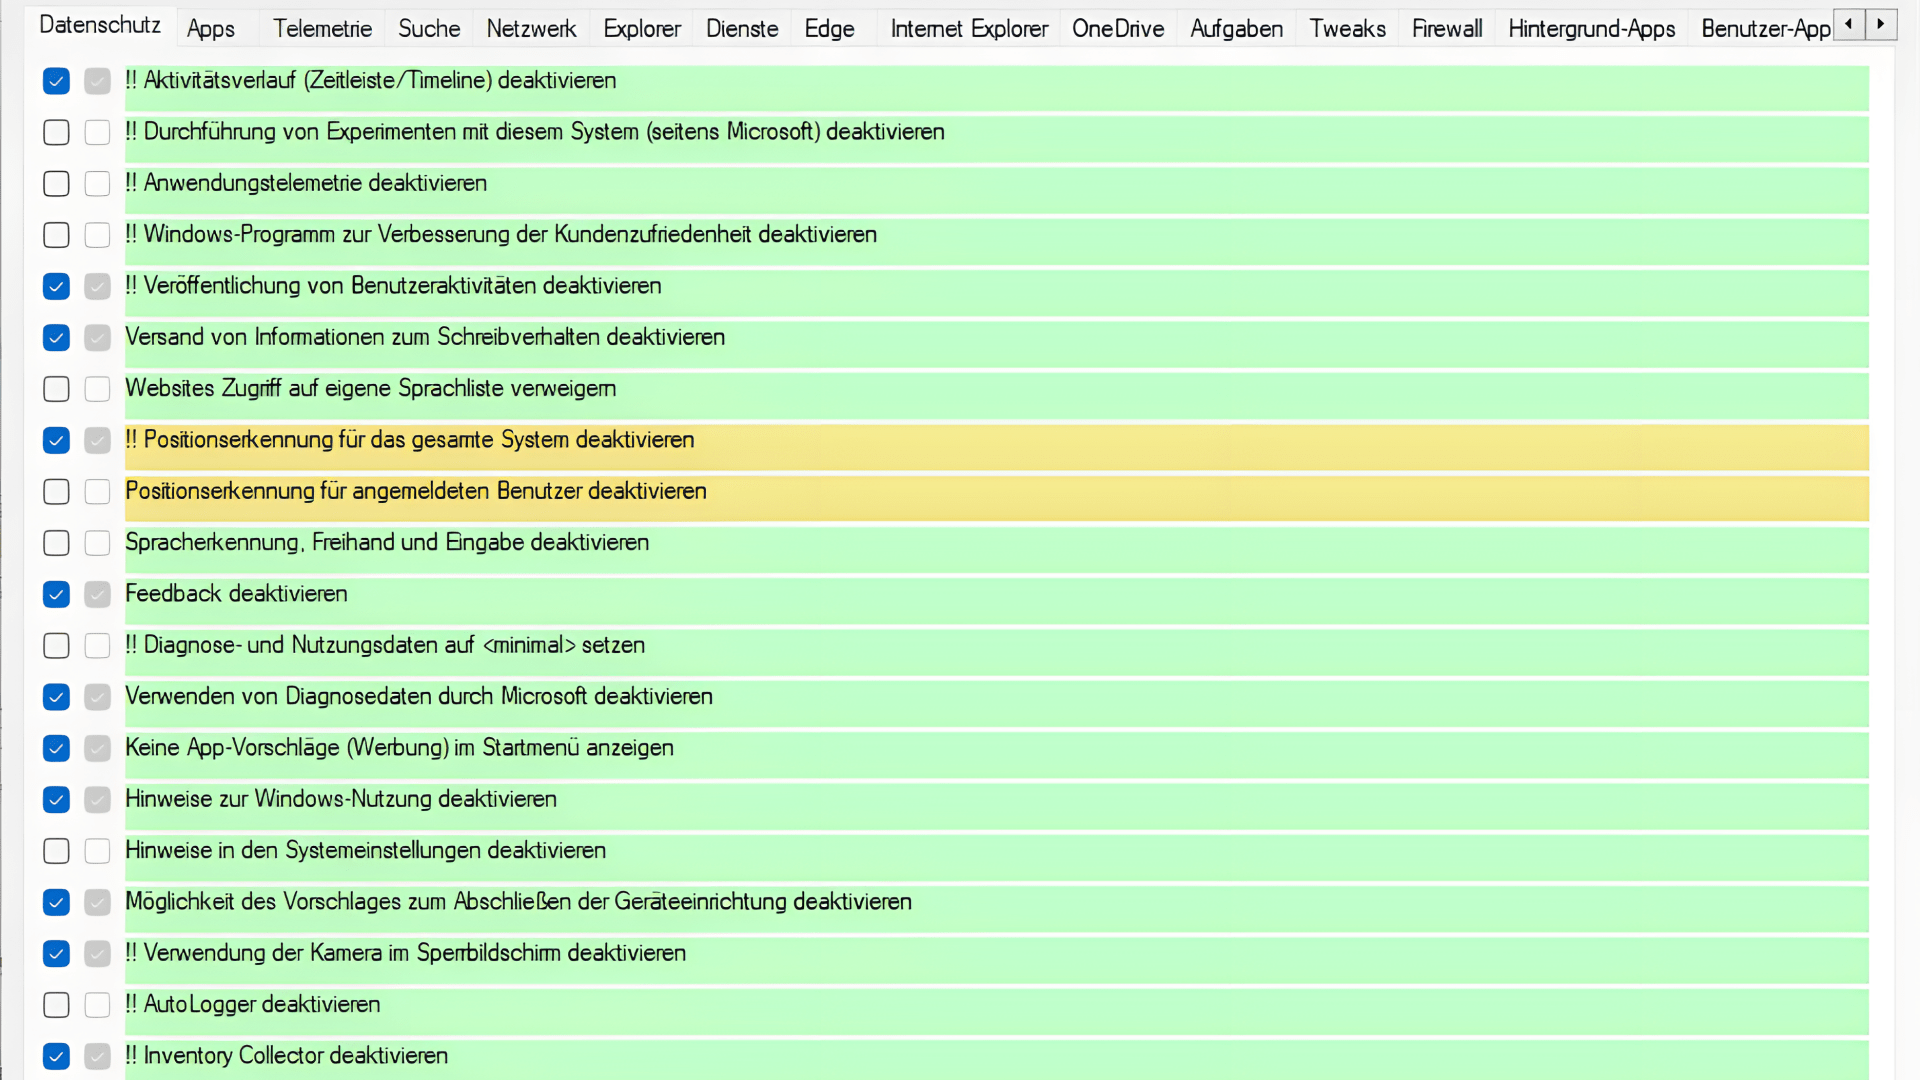Toggle Inventory Collector deaktivieren checkbox
Image resolution: width=1920 pixels, height=1080 pixels.
pyautogui.click(x=56, y=1056)
